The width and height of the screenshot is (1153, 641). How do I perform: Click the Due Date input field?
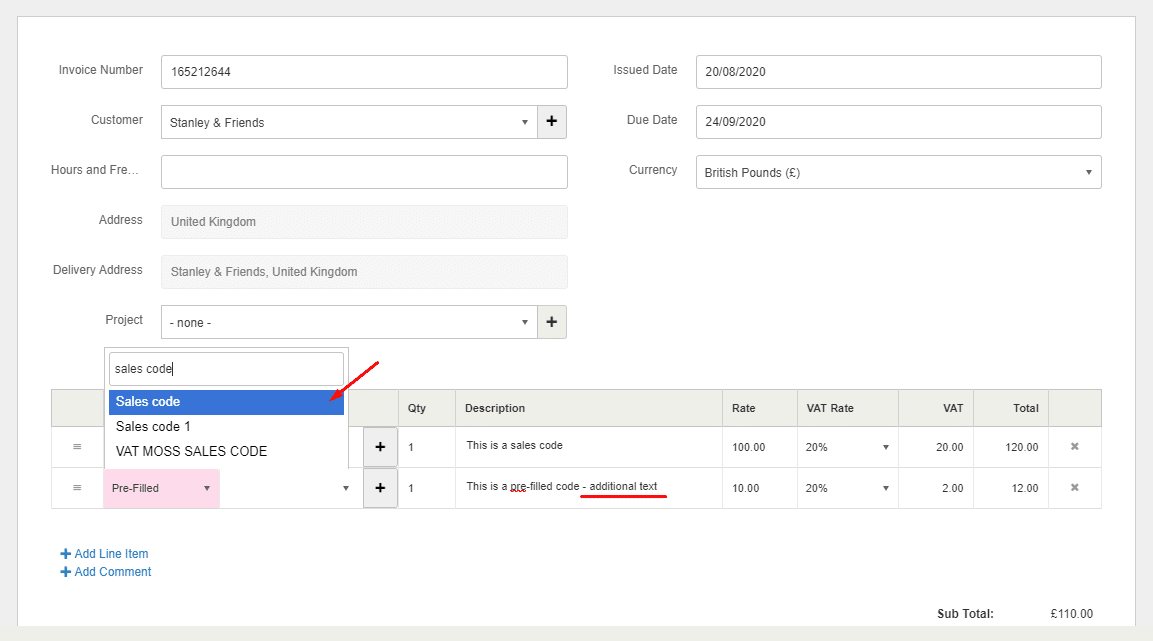(898, 122)
